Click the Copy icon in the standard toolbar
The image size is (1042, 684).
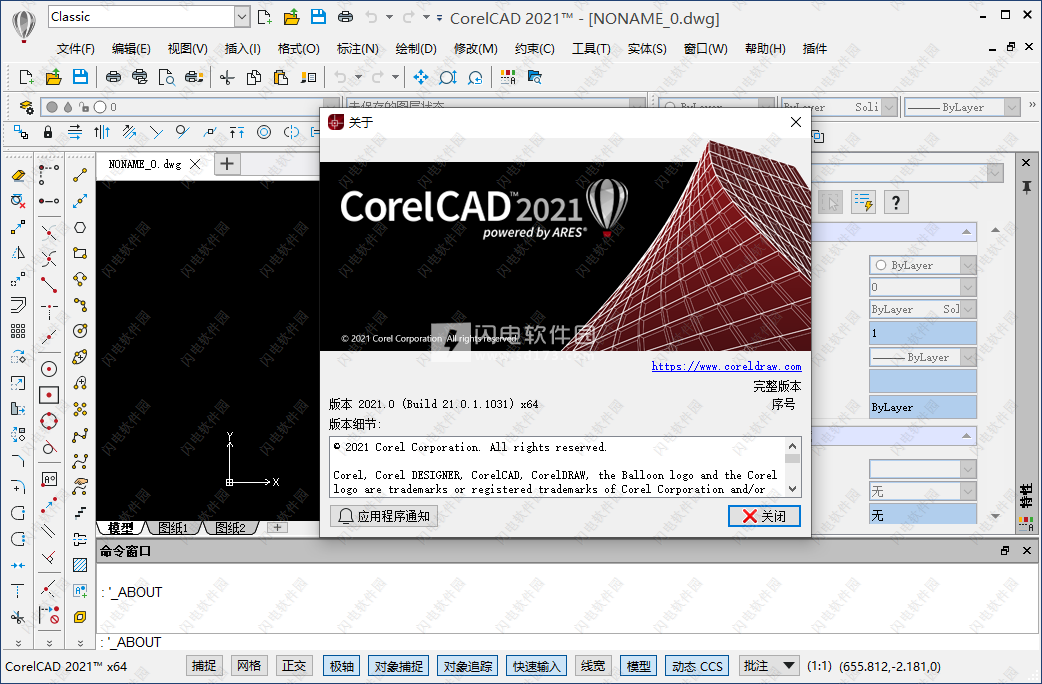click(x=253, y=77)
